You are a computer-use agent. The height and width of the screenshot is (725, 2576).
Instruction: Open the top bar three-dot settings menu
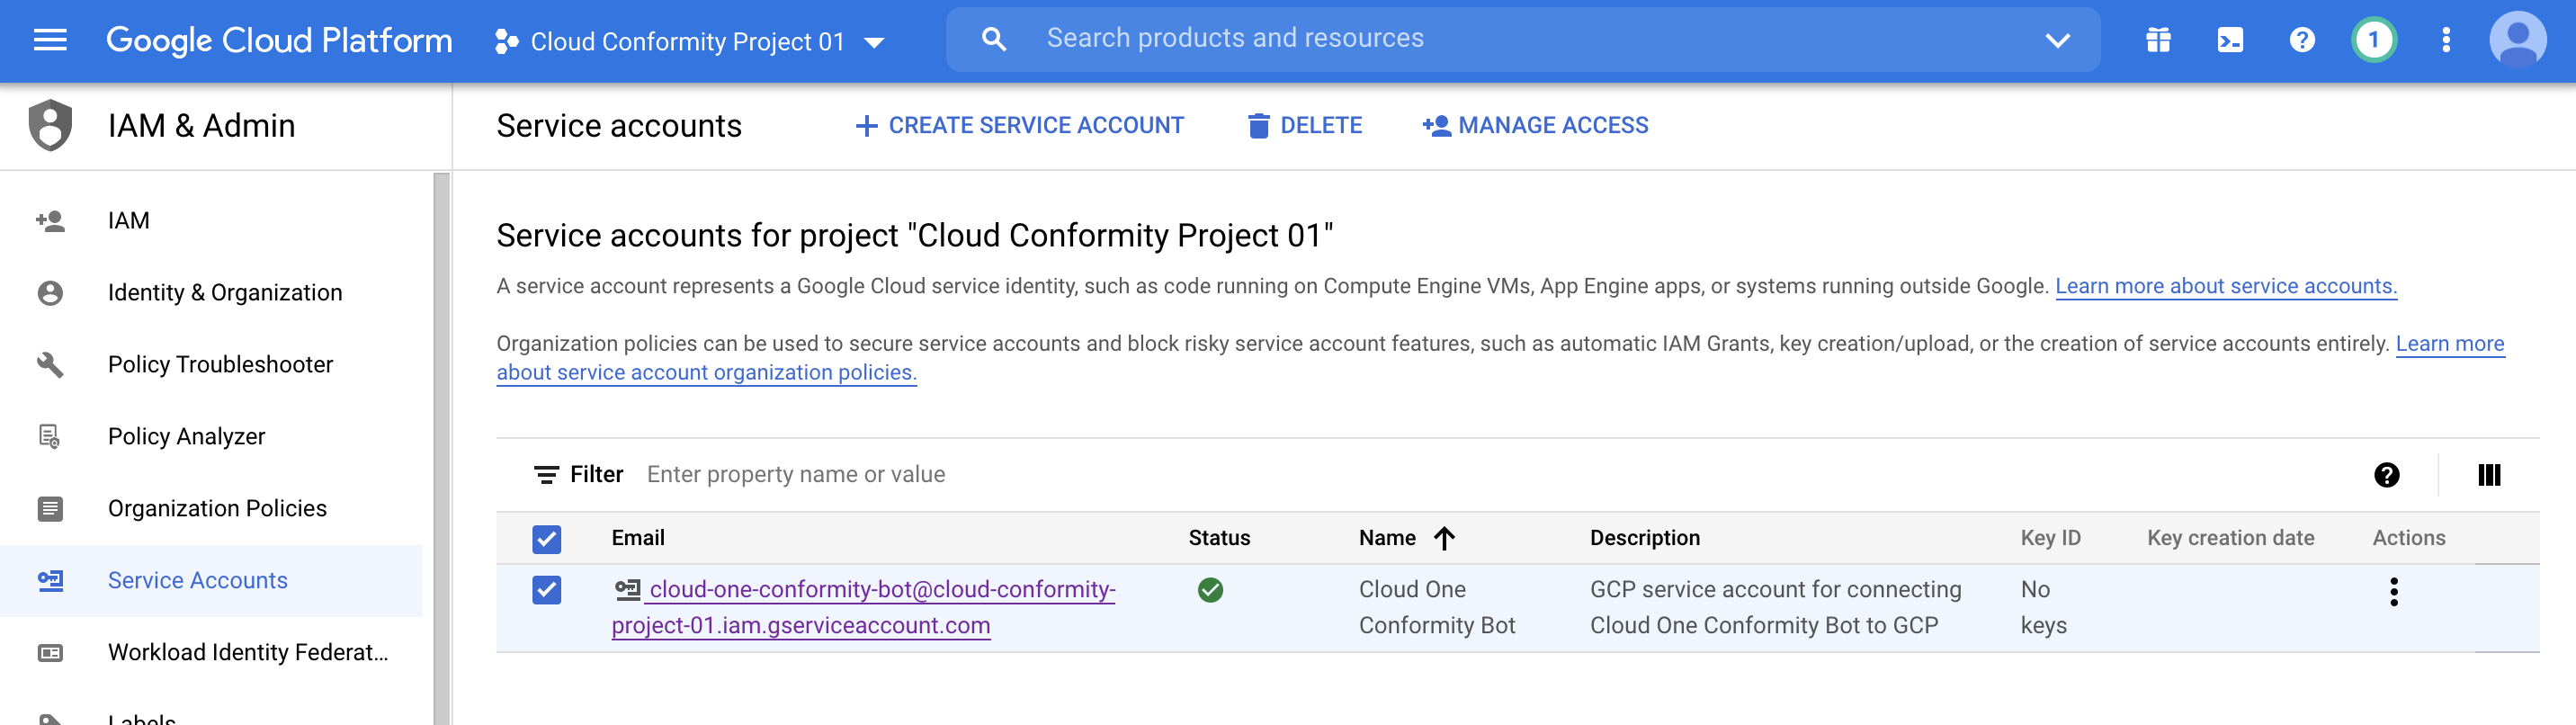coord(2446,40)
